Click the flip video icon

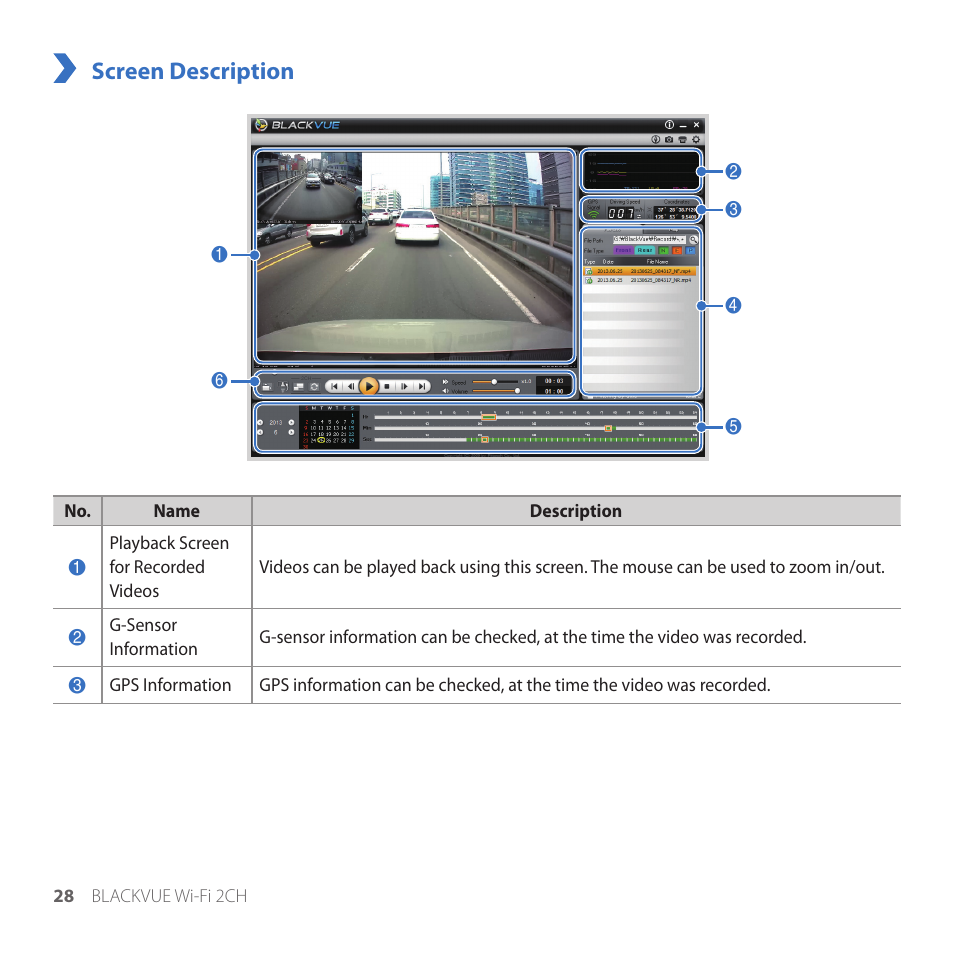click(284, 387)
